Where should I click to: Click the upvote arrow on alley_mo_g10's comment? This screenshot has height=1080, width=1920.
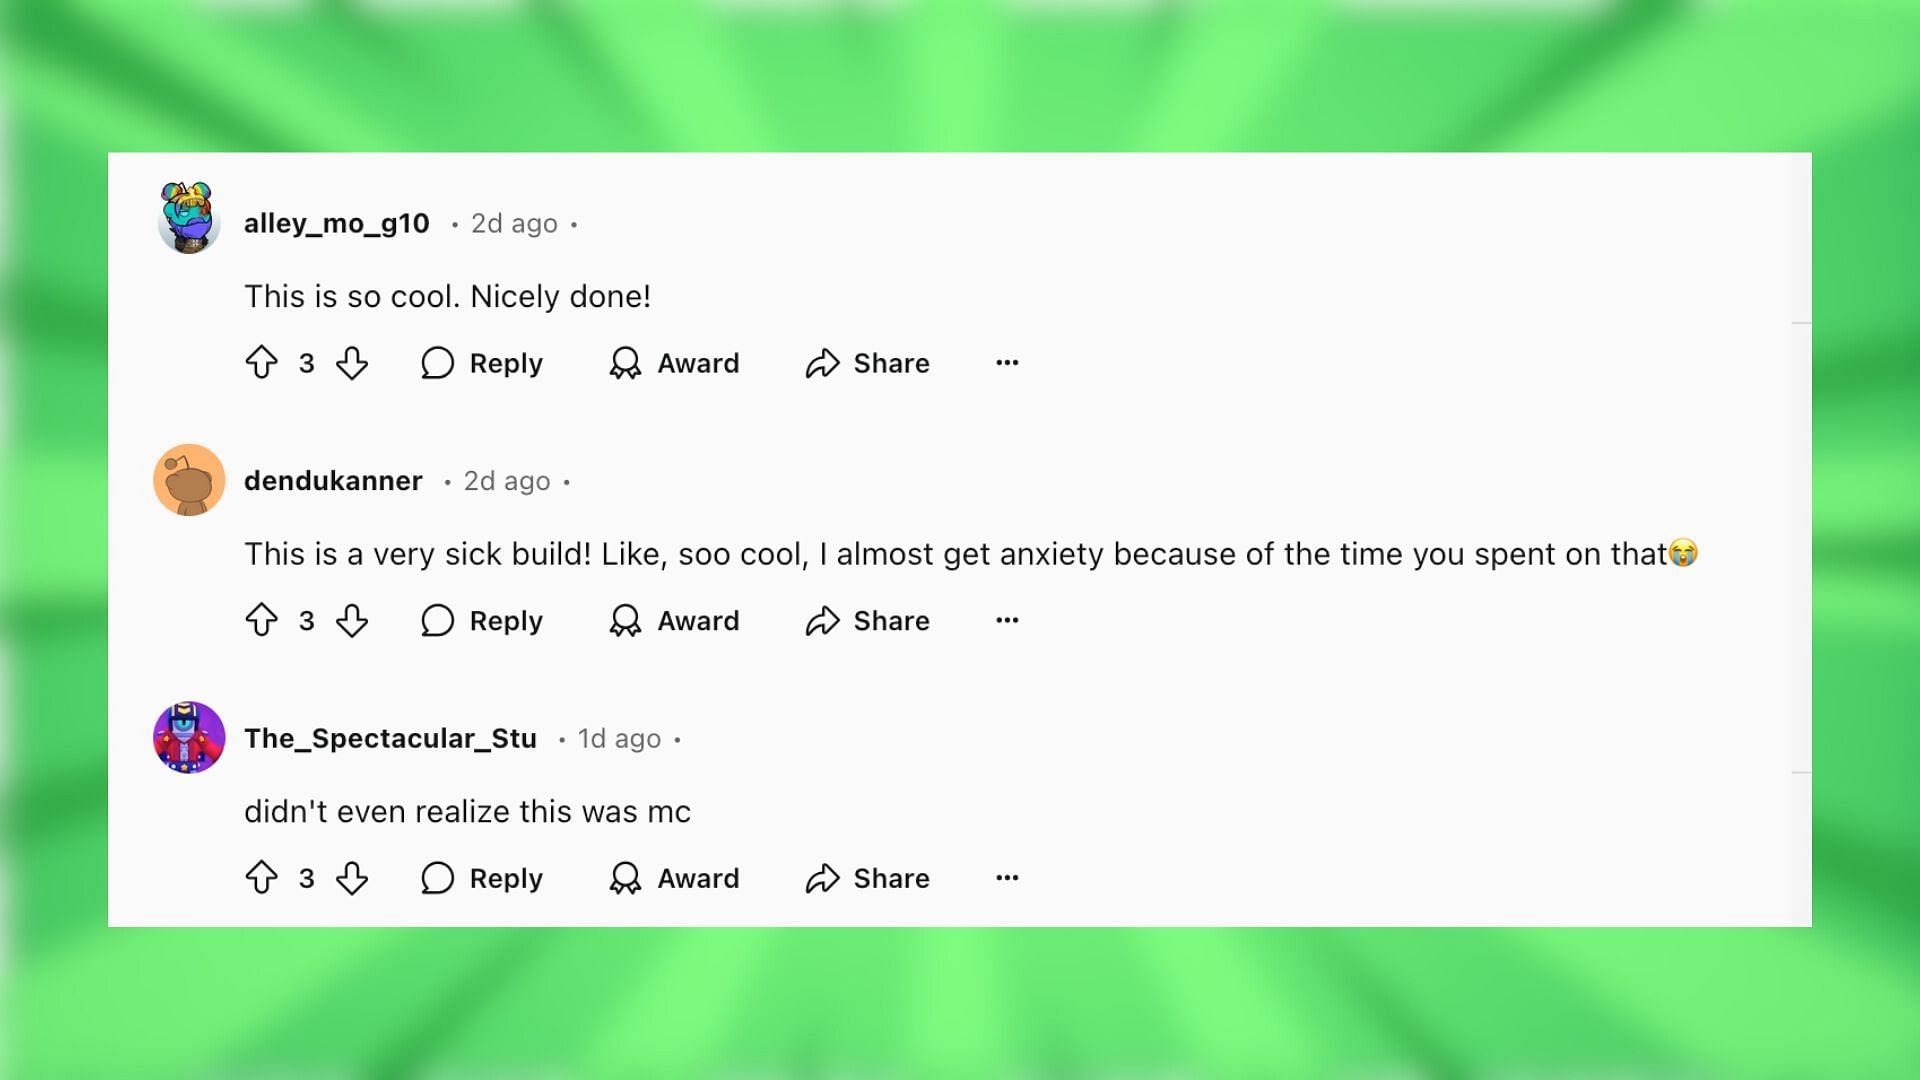260,363
